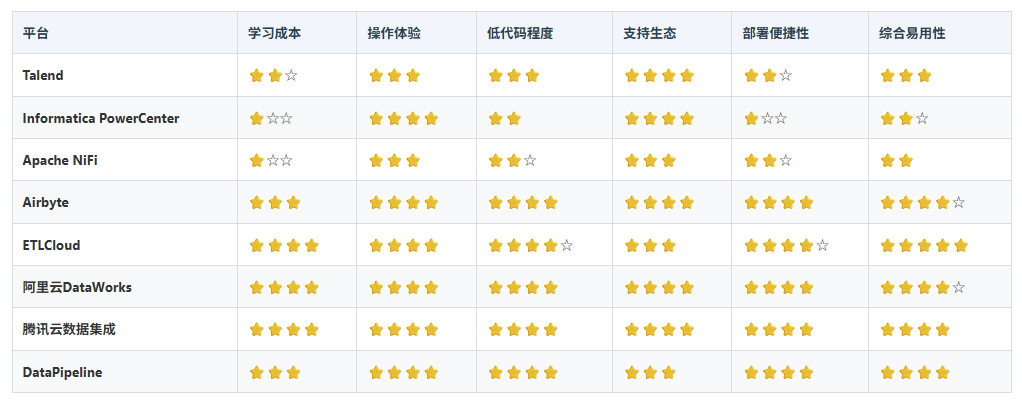
Task: Select the 学习成本 column header
Action: point(275,33)
